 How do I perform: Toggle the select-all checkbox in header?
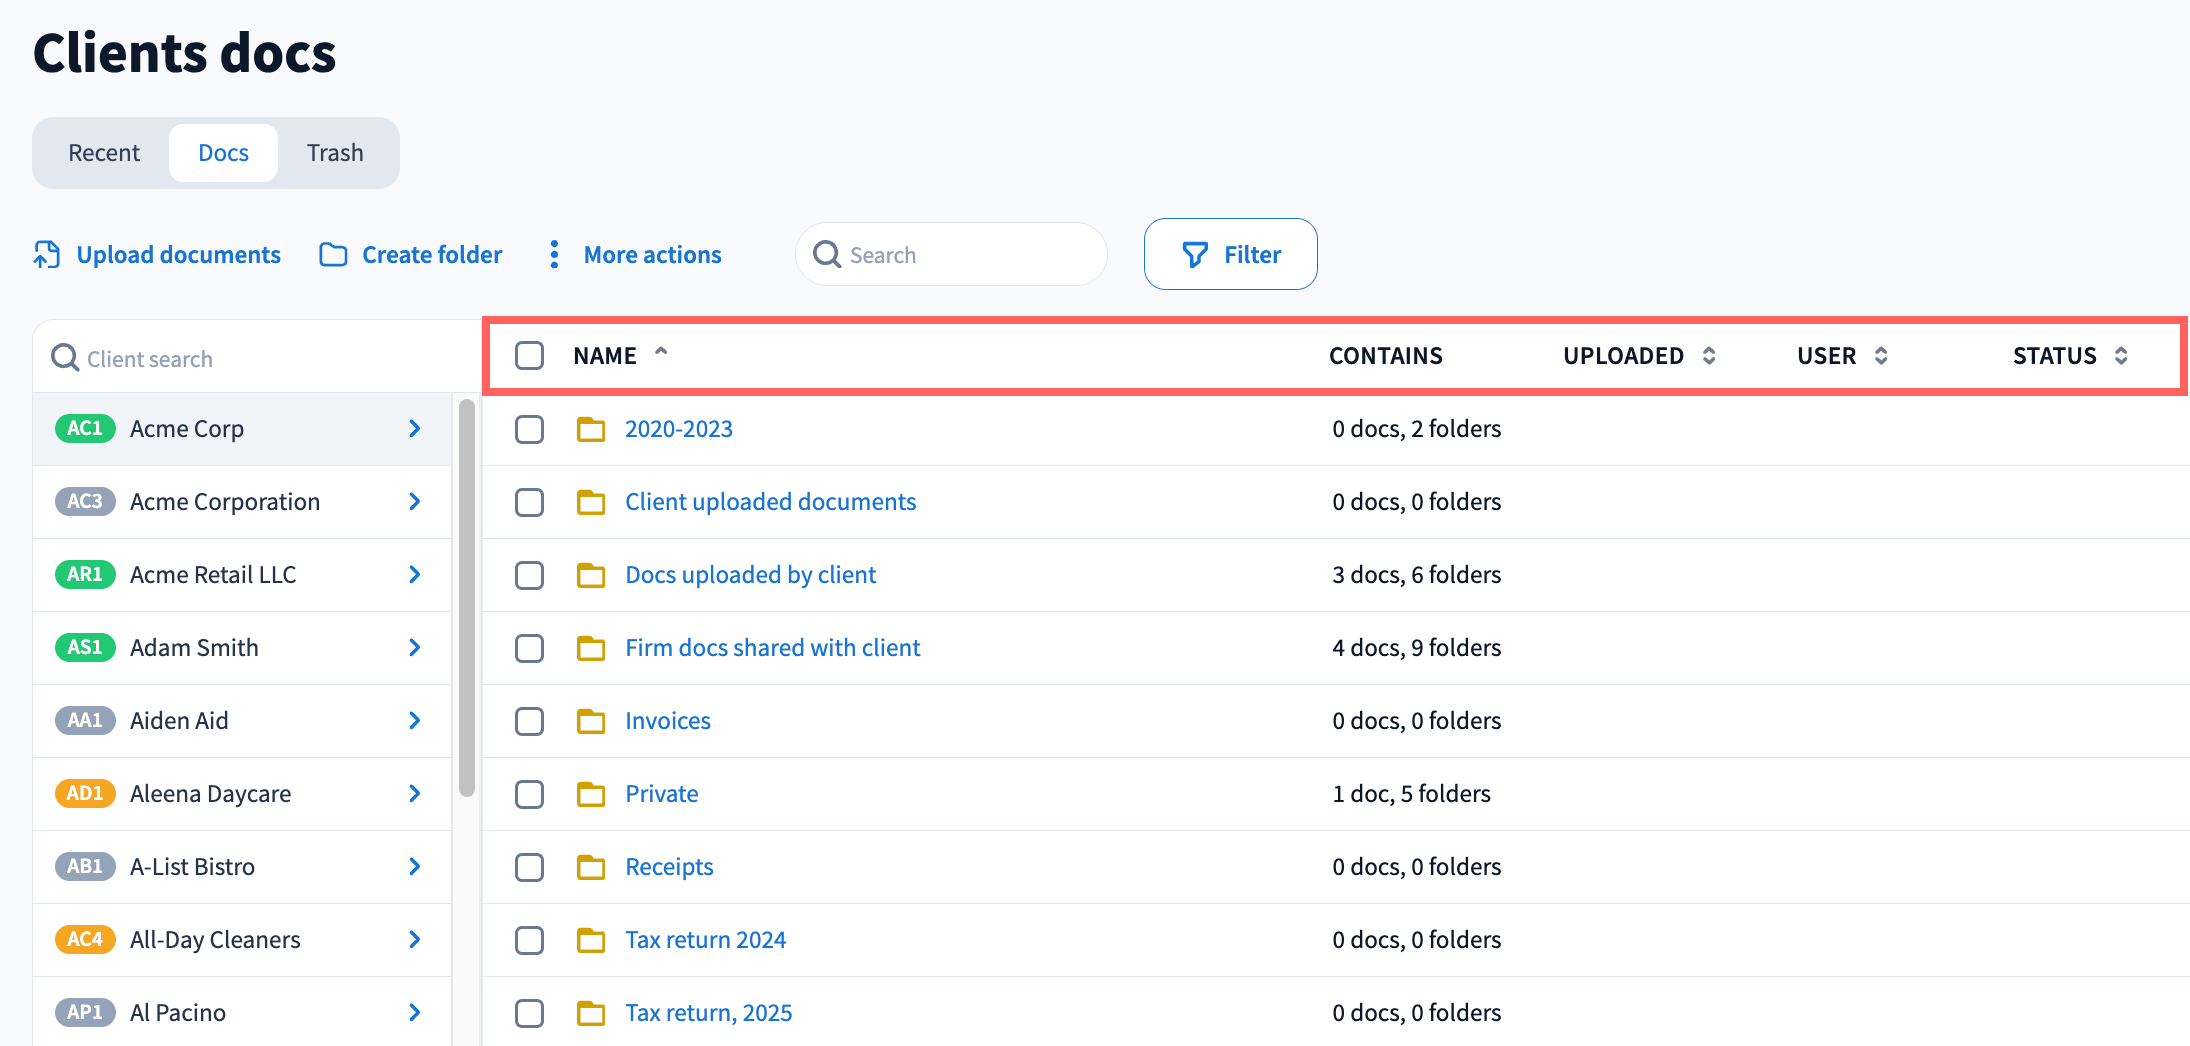[529, 356]
